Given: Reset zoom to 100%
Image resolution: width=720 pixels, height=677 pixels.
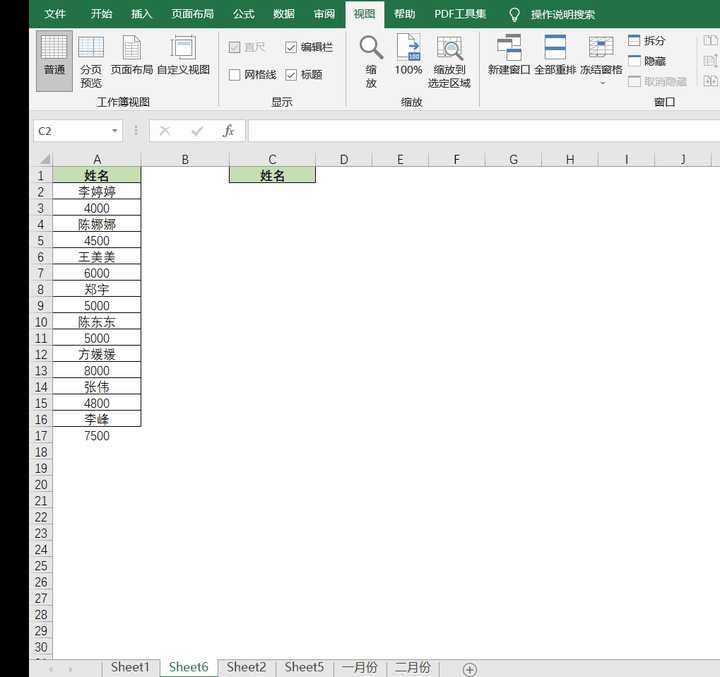Looking at the screenshot, I should (x=408, y=55).
